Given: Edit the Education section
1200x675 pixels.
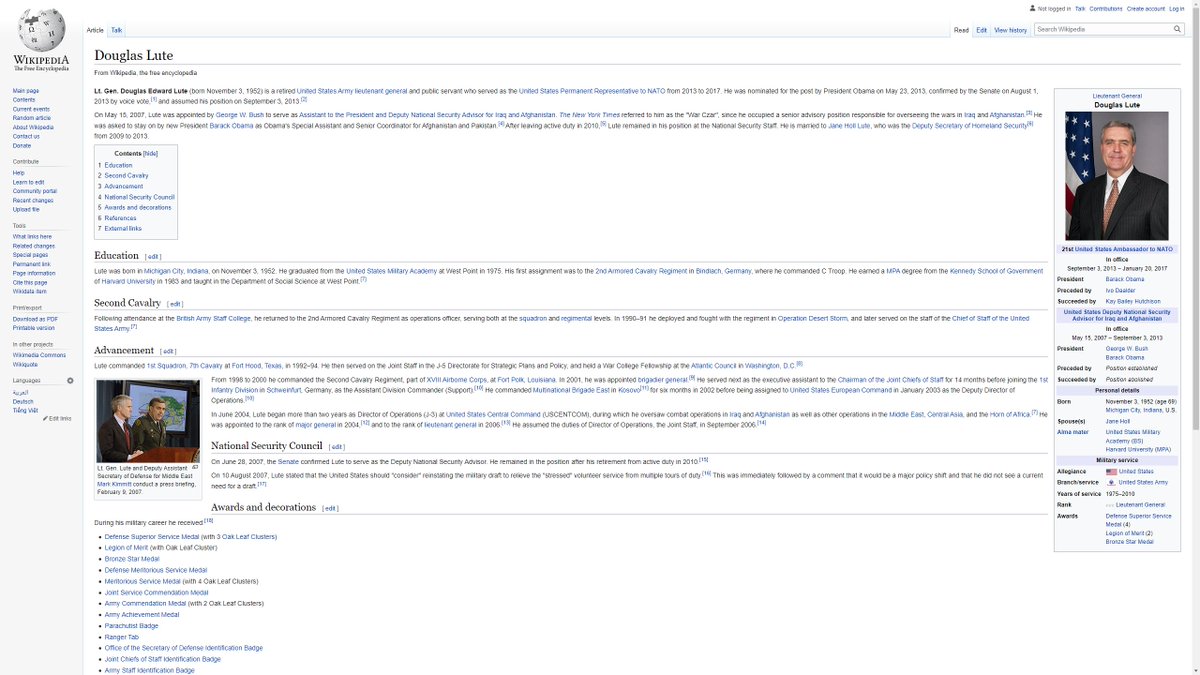Looking at the screenshot, I should tap(152, 257).
